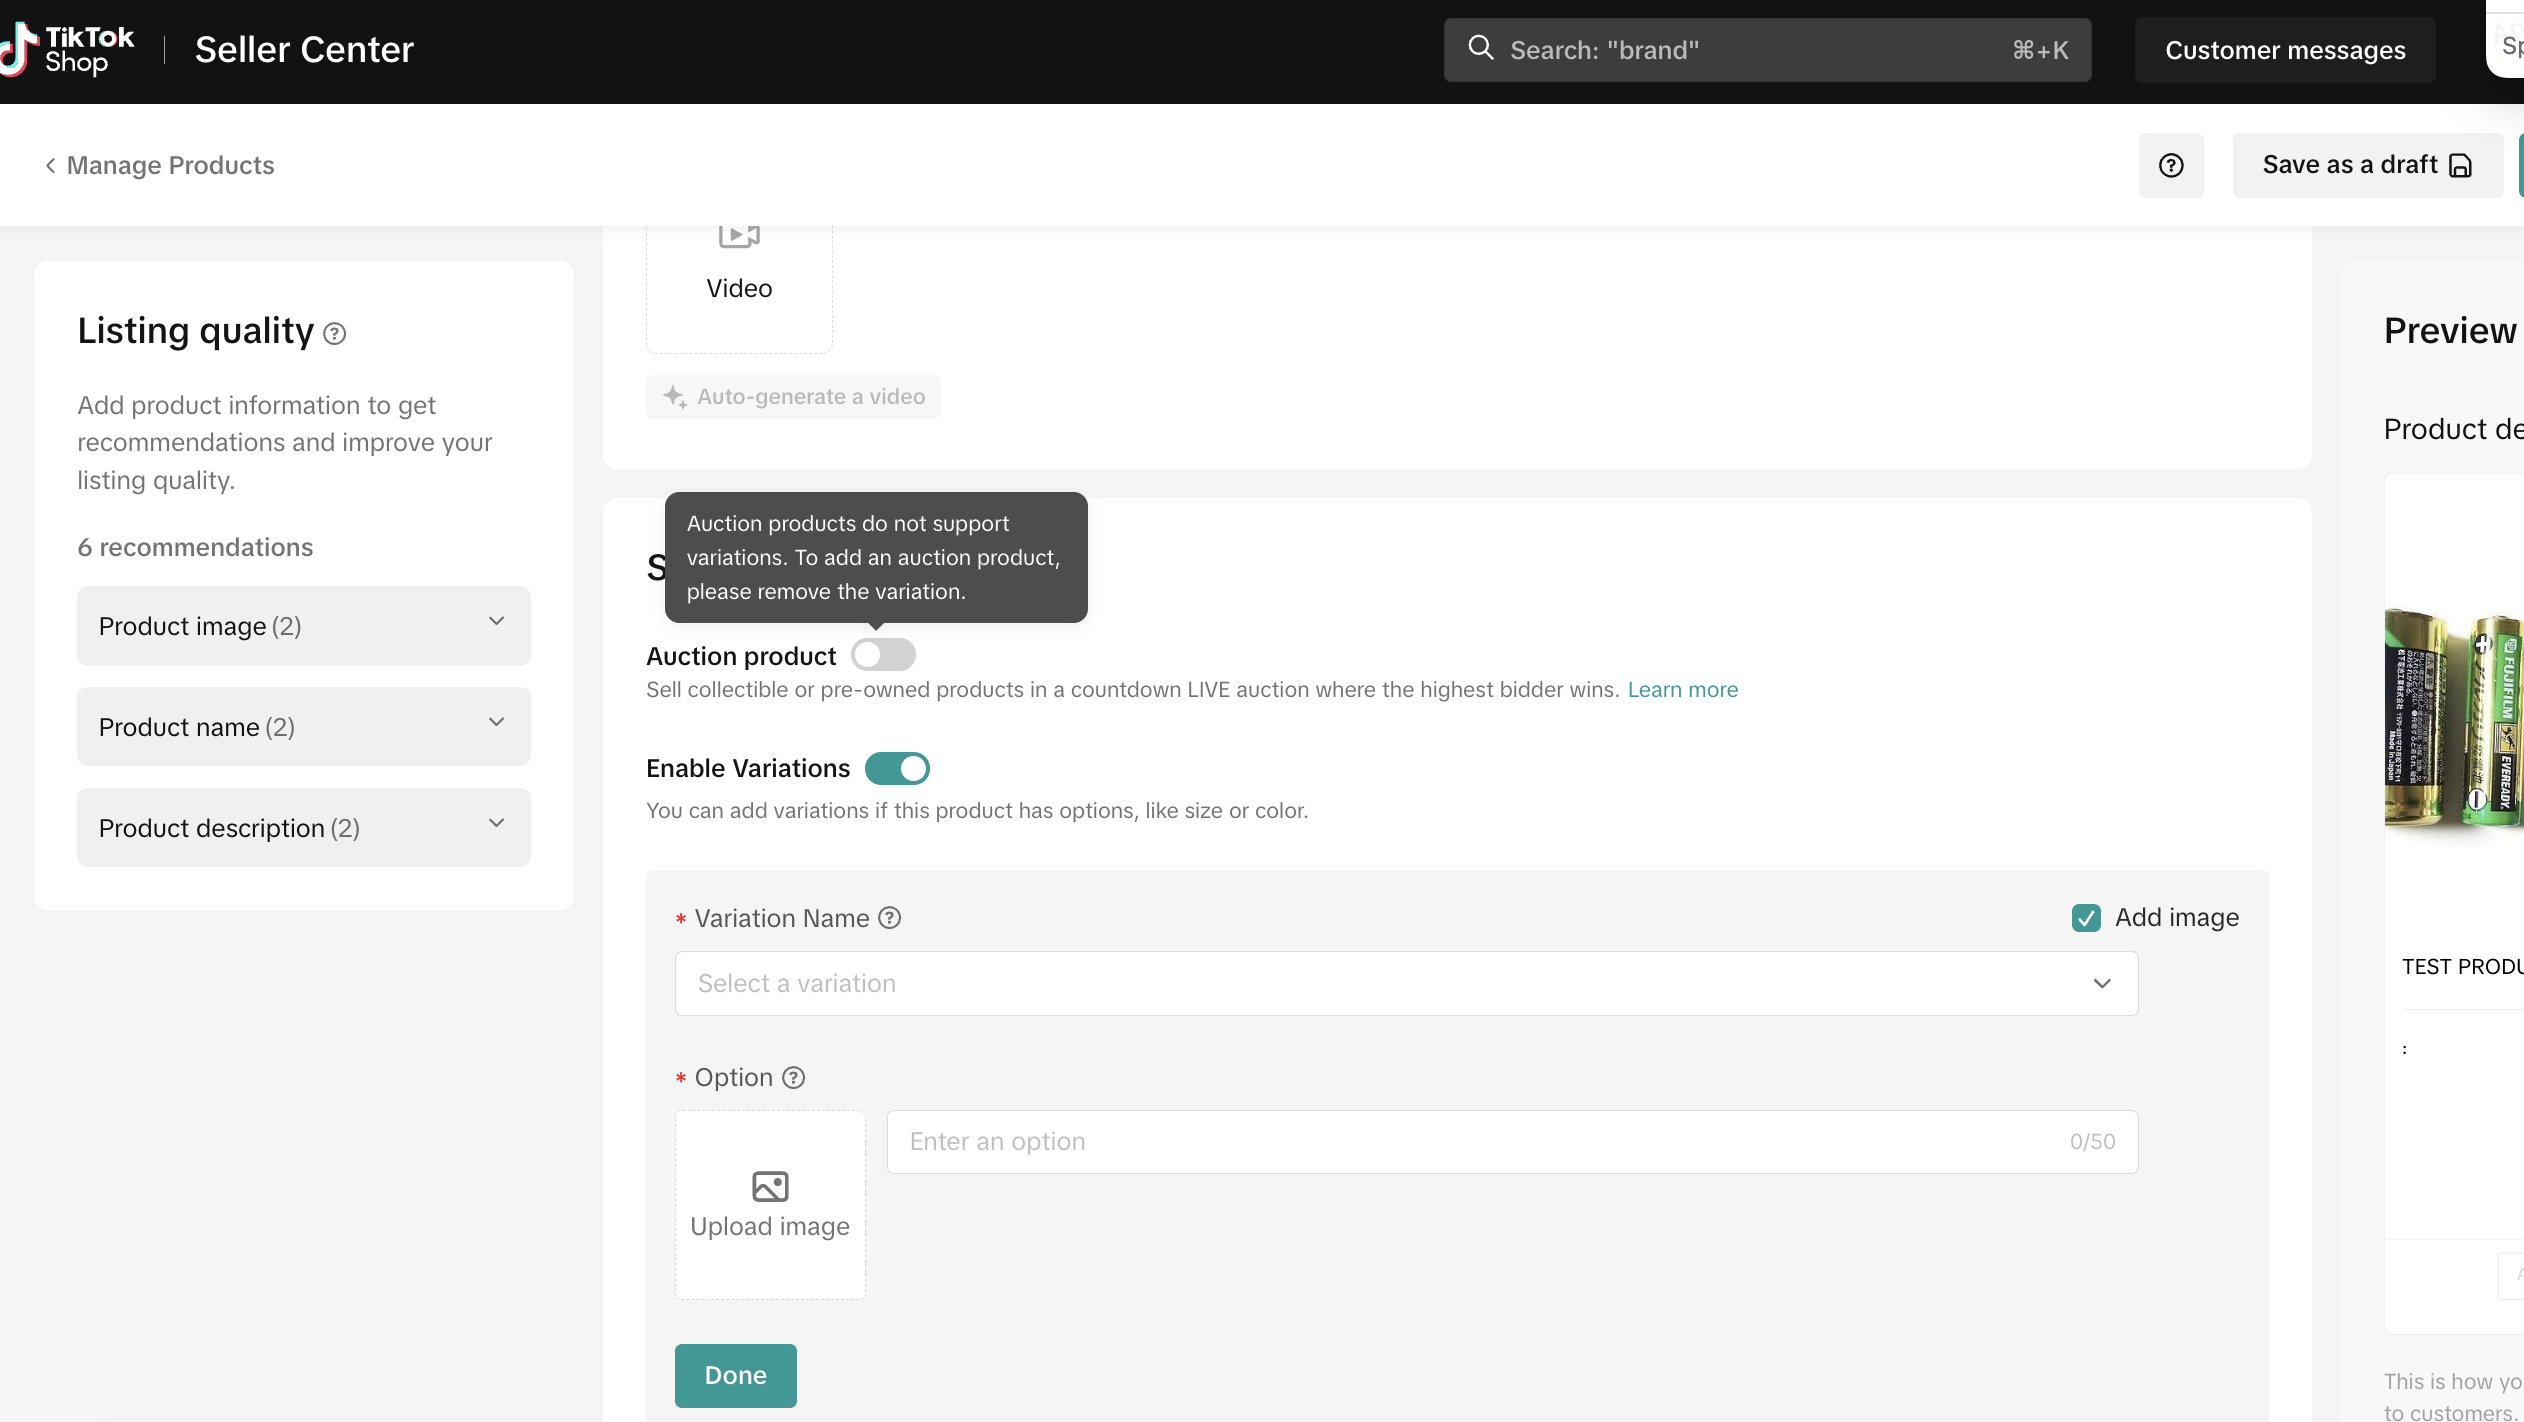This screenshot has height=1422, width=2524.
Task: Open Select a variation dropdown
Action: click(x=1406, y=984)
